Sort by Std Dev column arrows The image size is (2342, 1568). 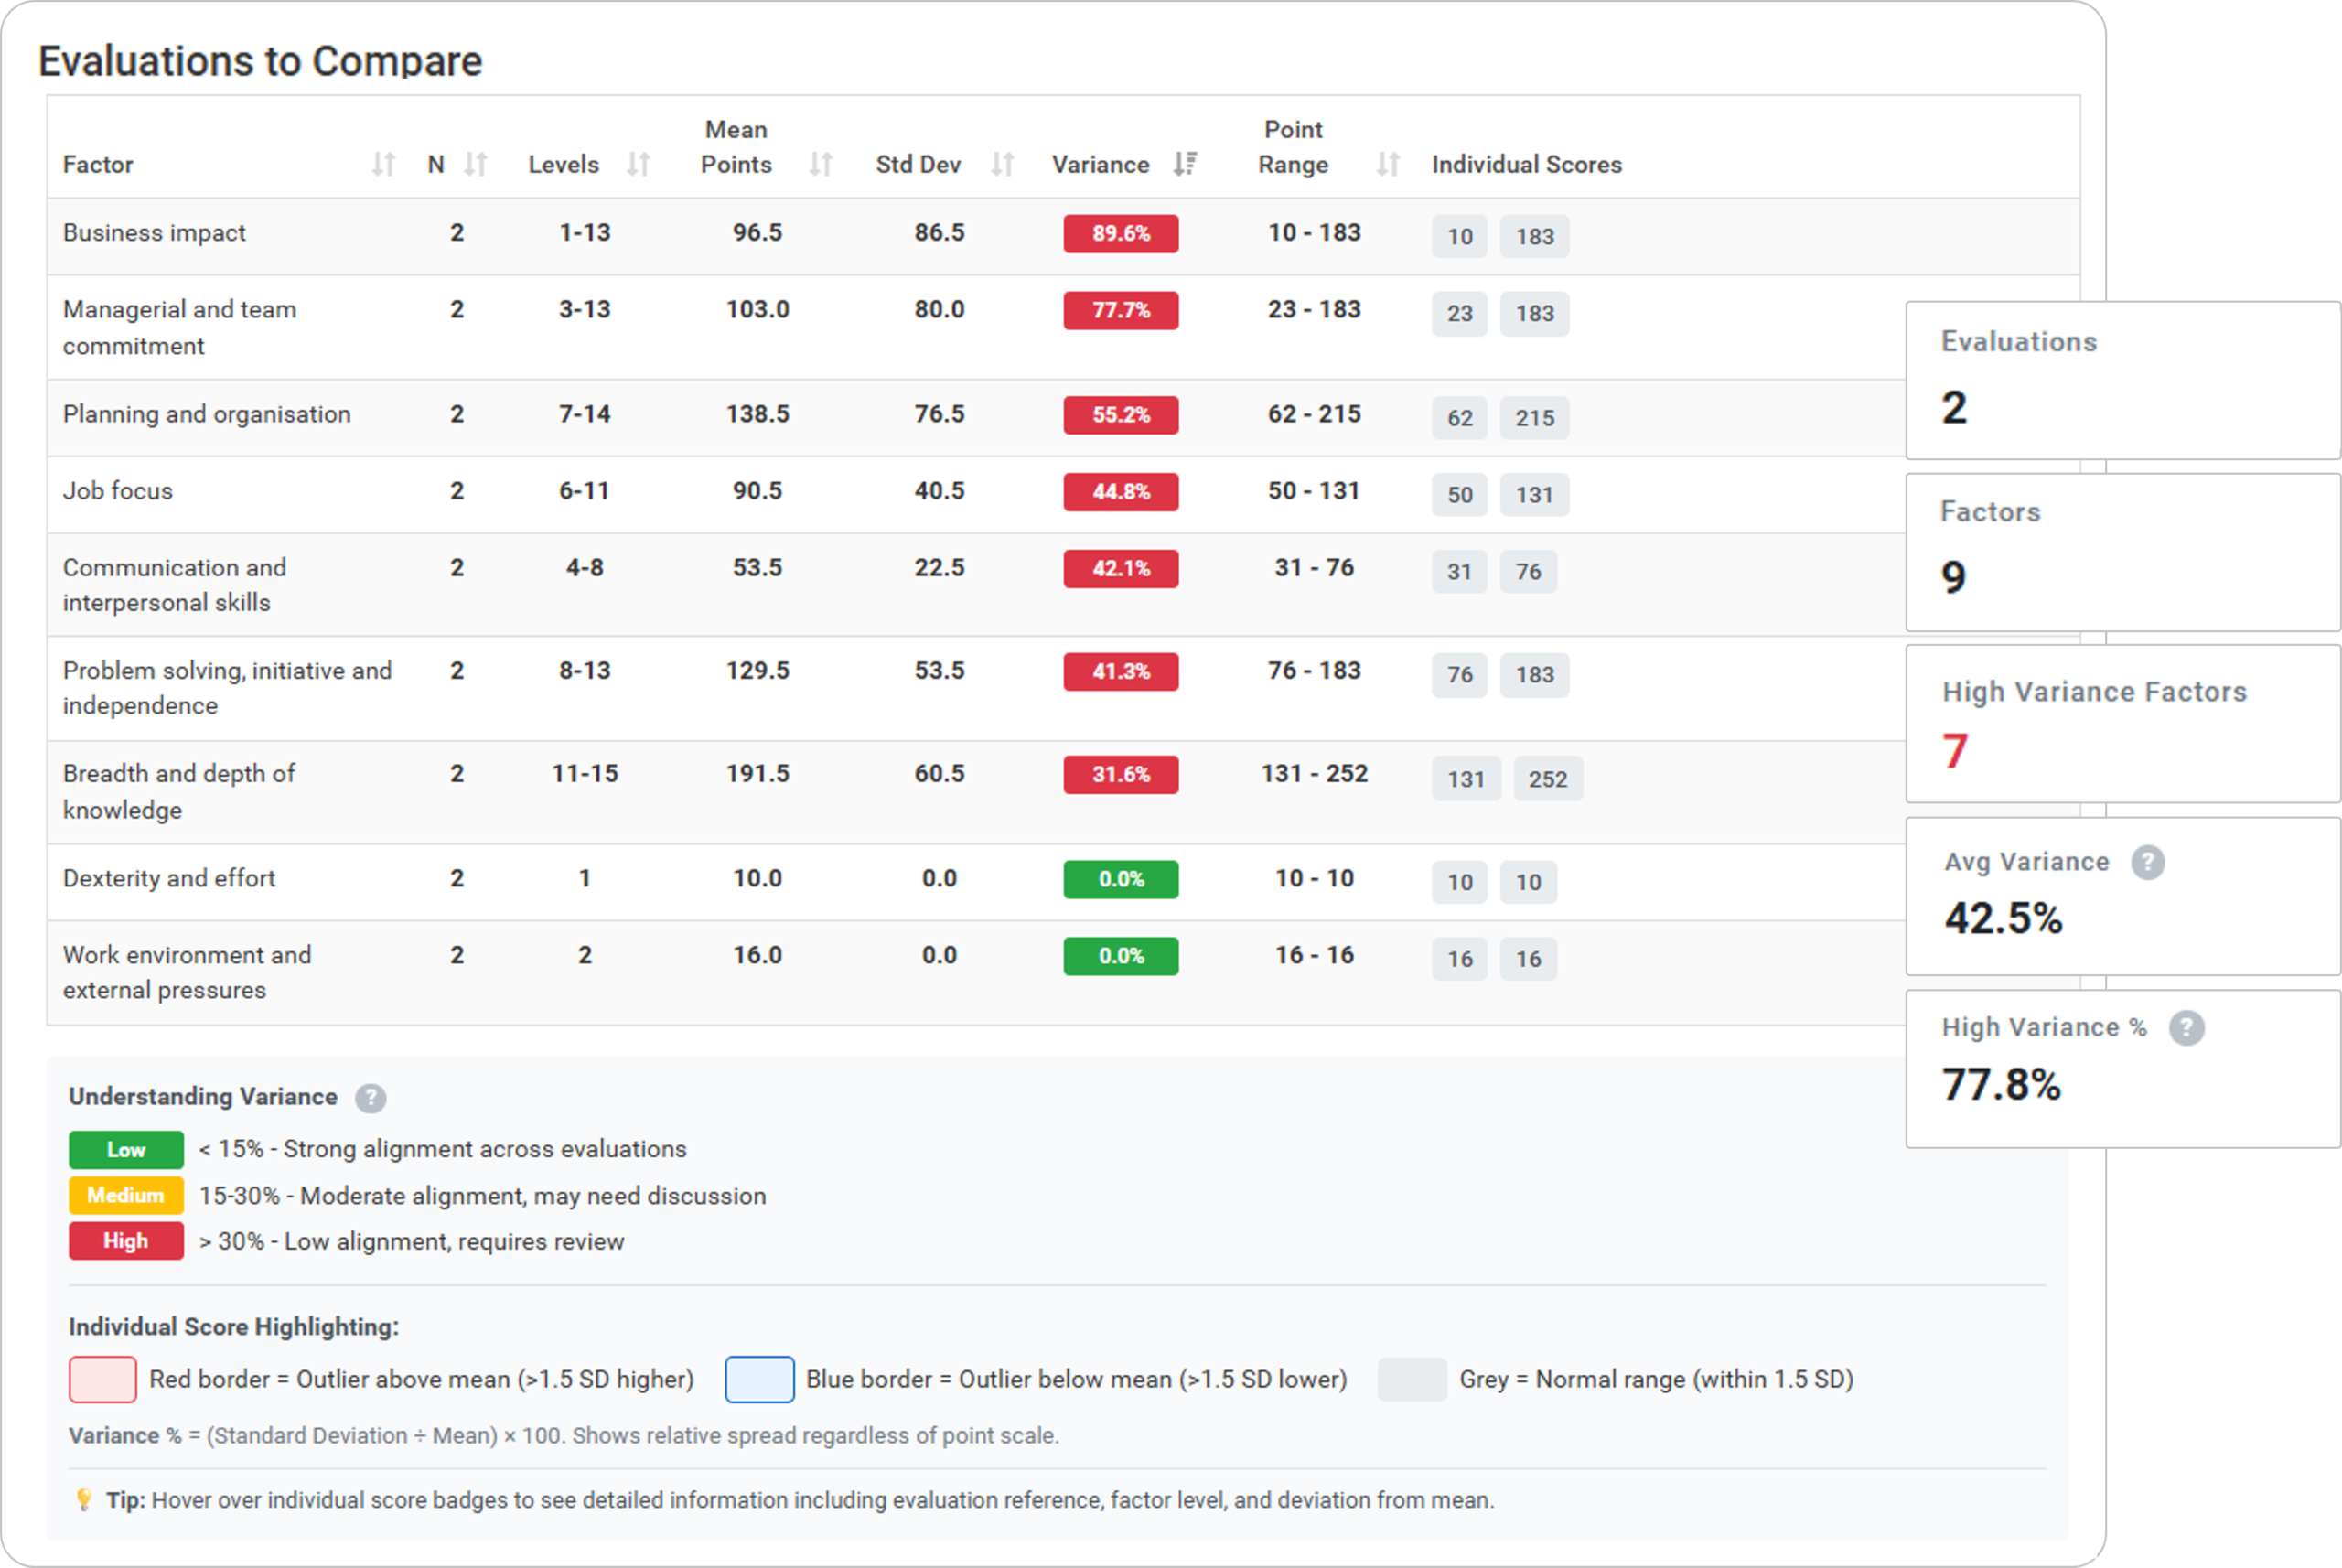[x=1003, y=164]
